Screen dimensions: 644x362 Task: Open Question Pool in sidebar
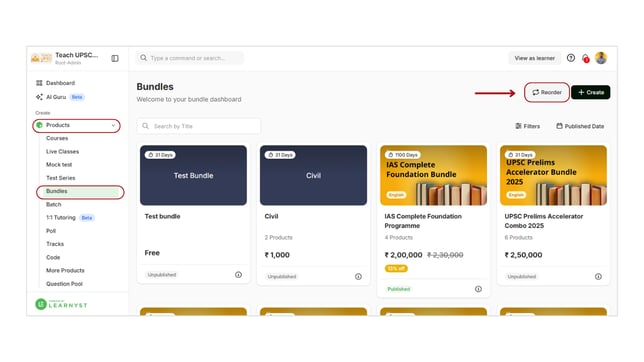click(x=64, y=284)
